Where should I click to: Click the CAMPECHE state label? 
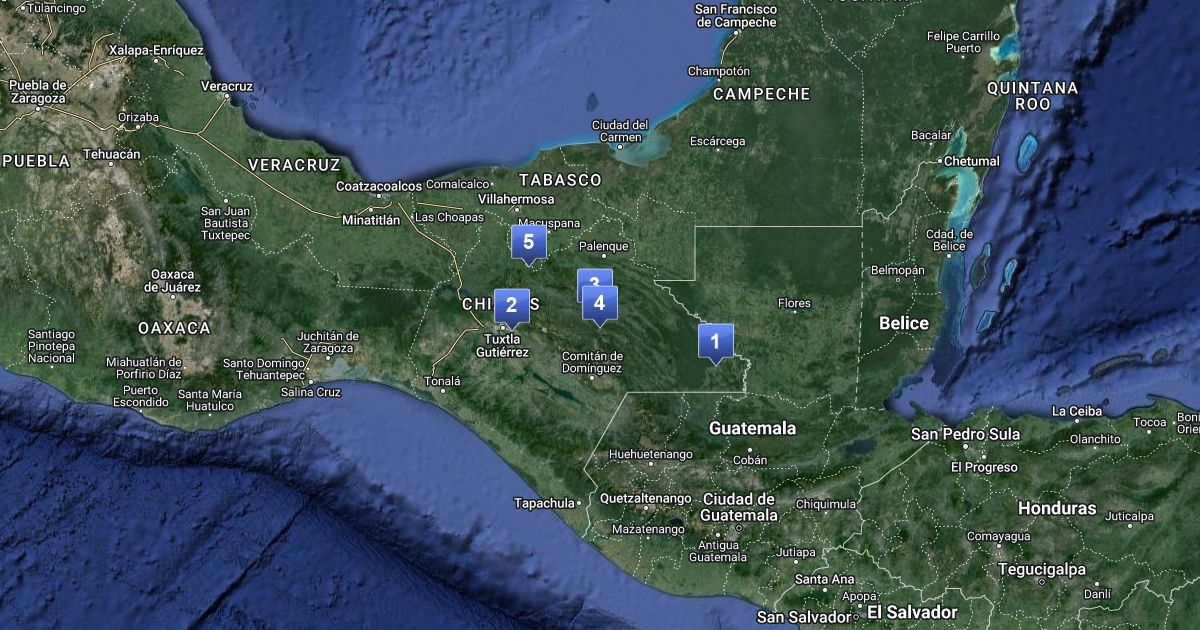761,94
